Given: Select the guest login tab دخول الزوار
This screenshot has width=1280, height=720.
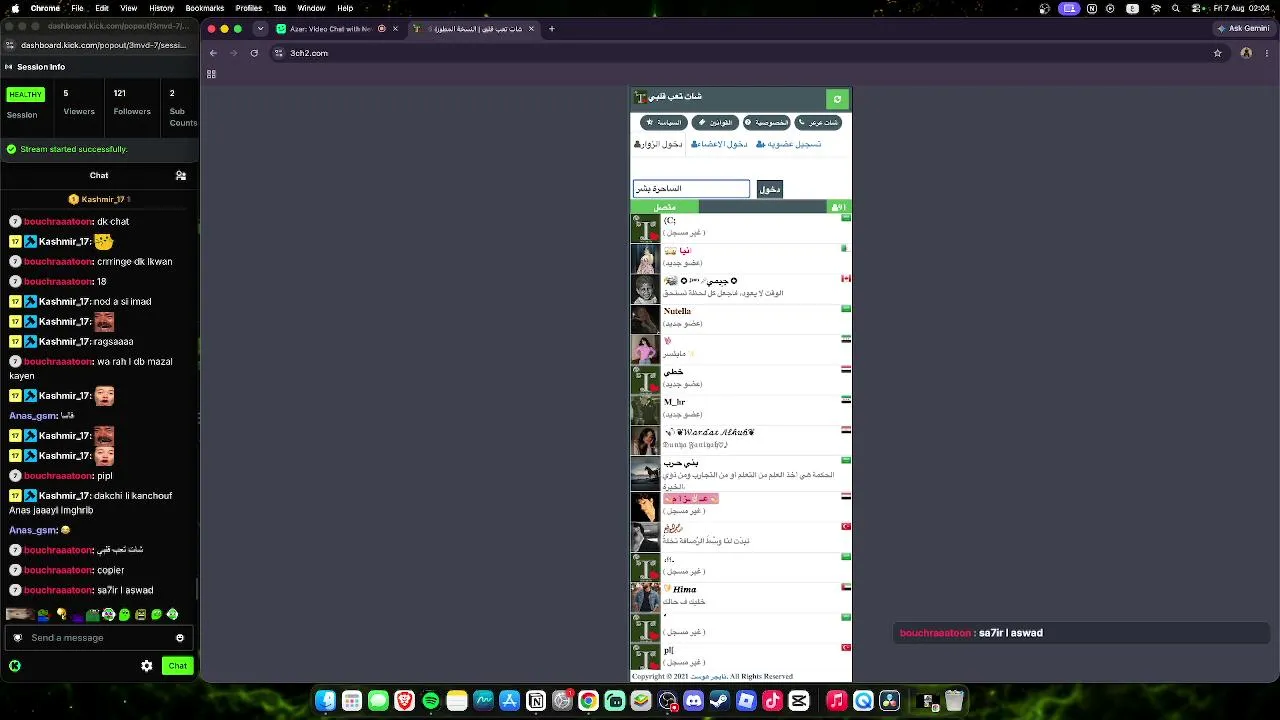Looking at the screenshot, I should [x=658, y=144].
